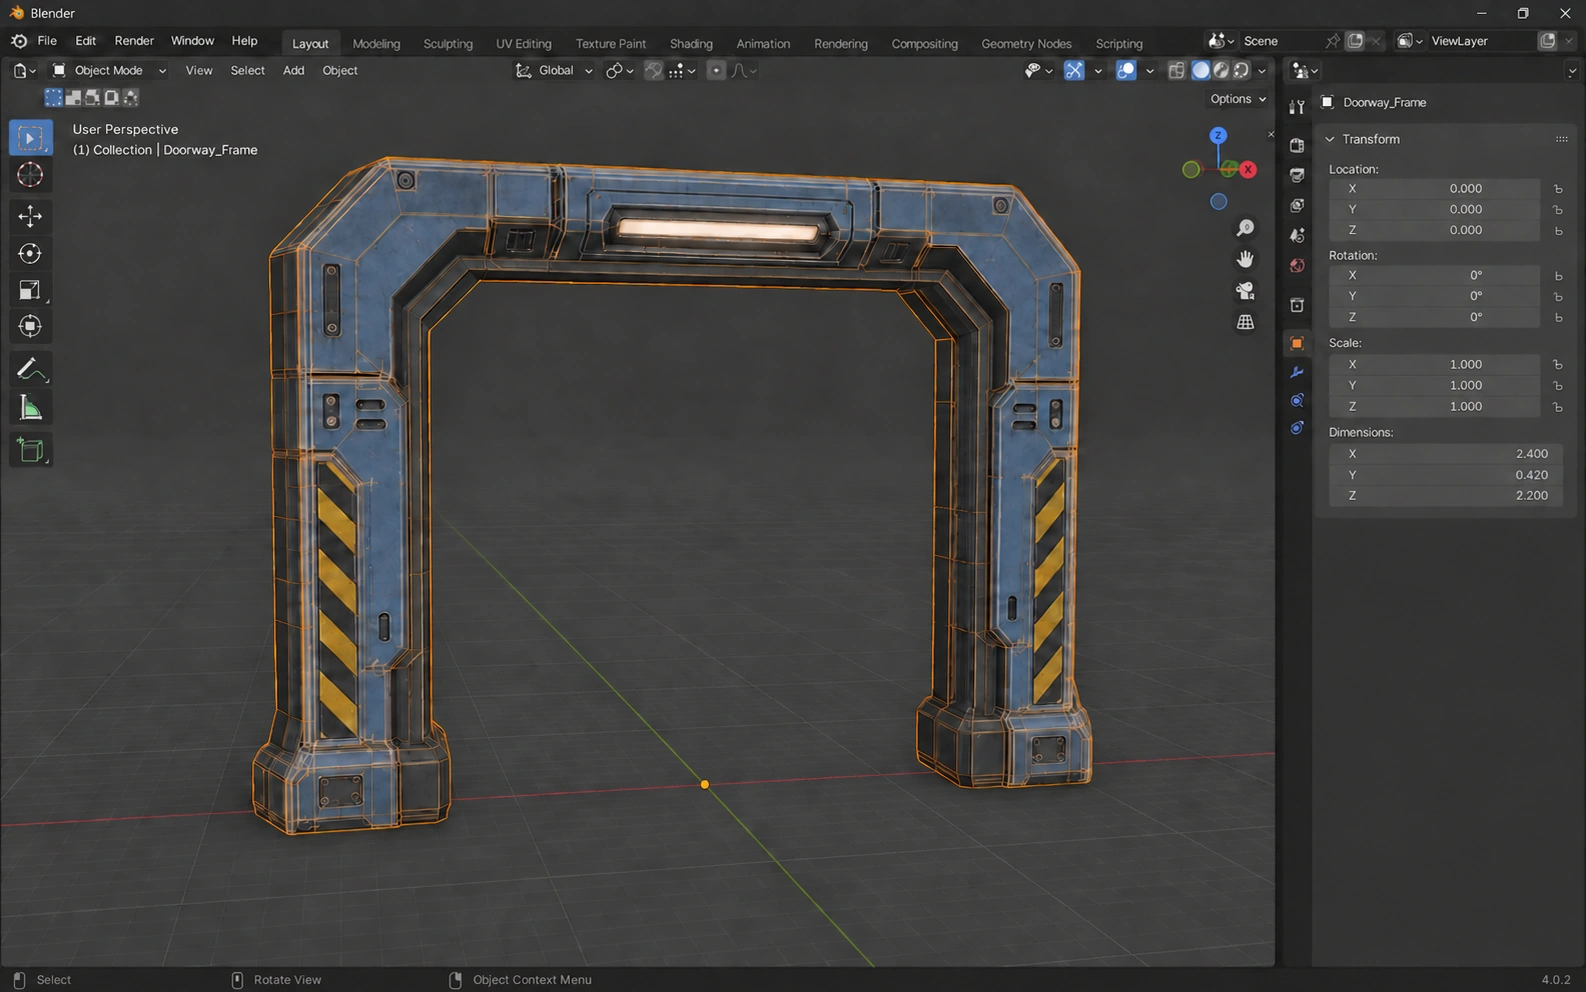Pick the Measure tool

30,407
